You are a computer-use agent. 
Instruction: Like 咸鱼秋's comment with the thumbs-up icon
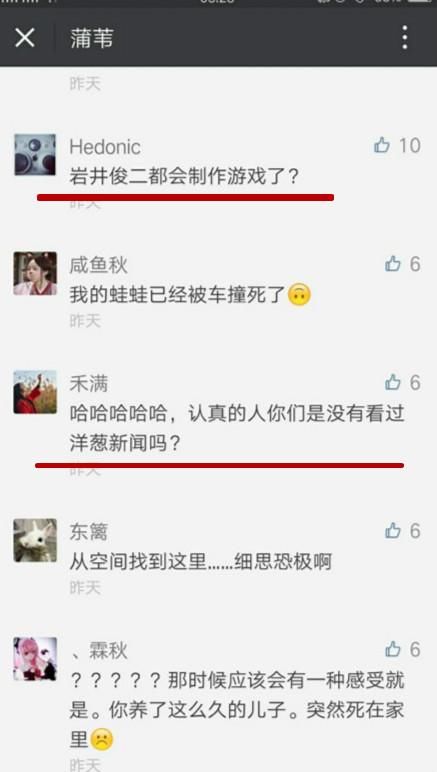click(x=393, y=264)
